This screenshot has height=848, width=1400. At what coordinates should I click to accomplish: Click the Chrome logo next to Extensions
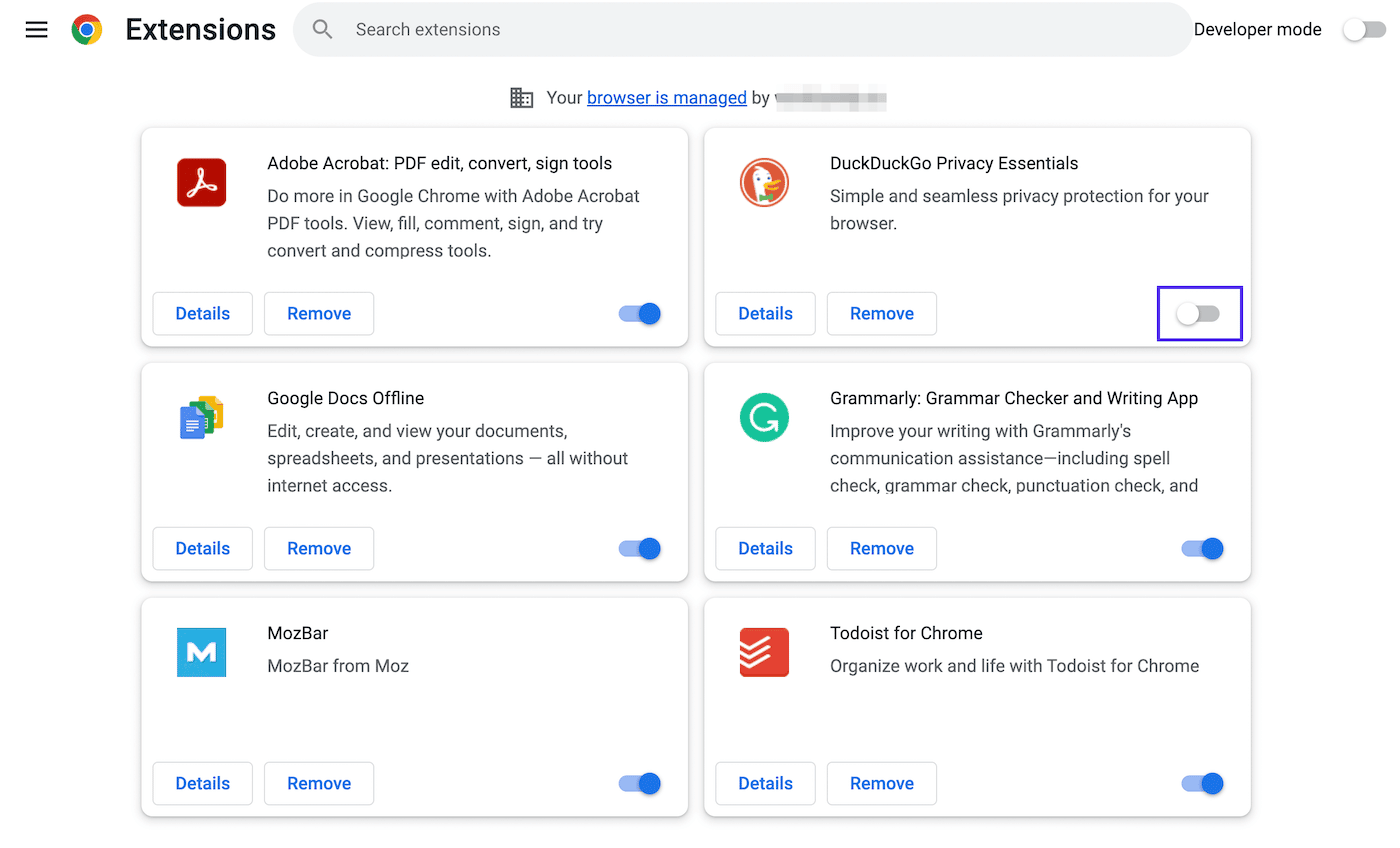coord(86,29)
